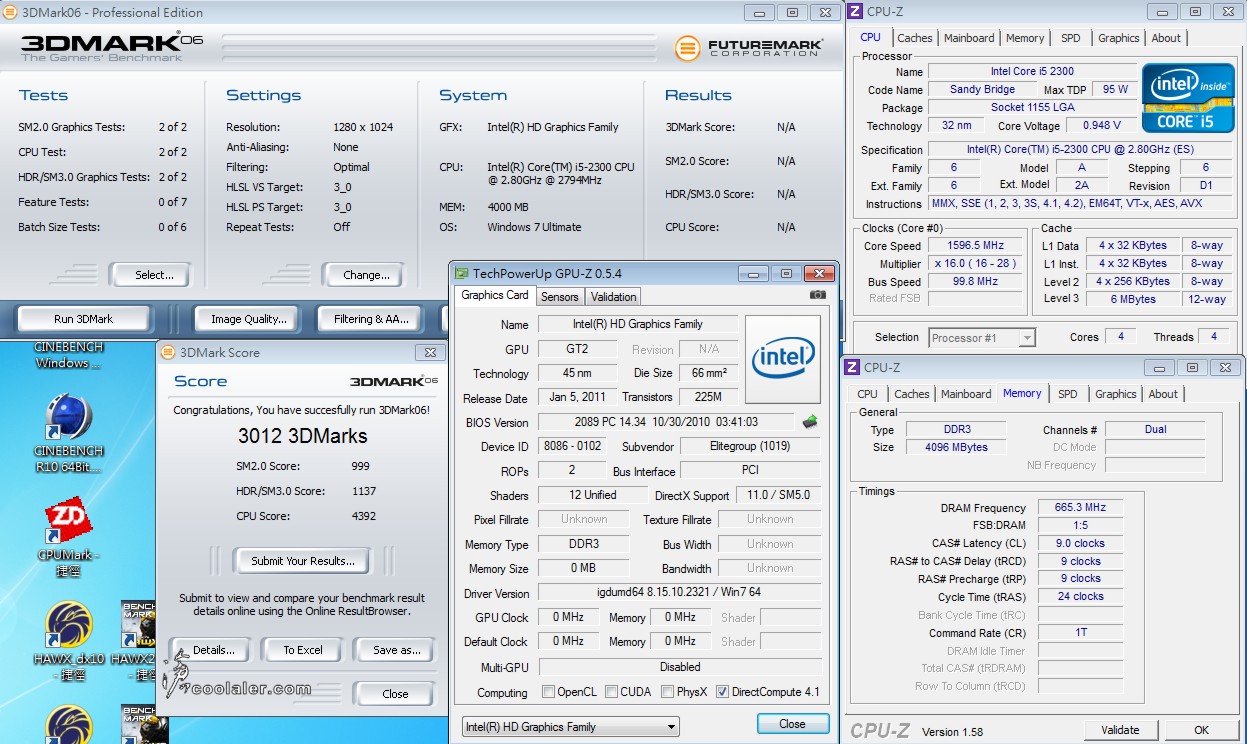Click the Futuremark Corporation logo
This screenshot has height=744, width=1247.
(749, 47)
